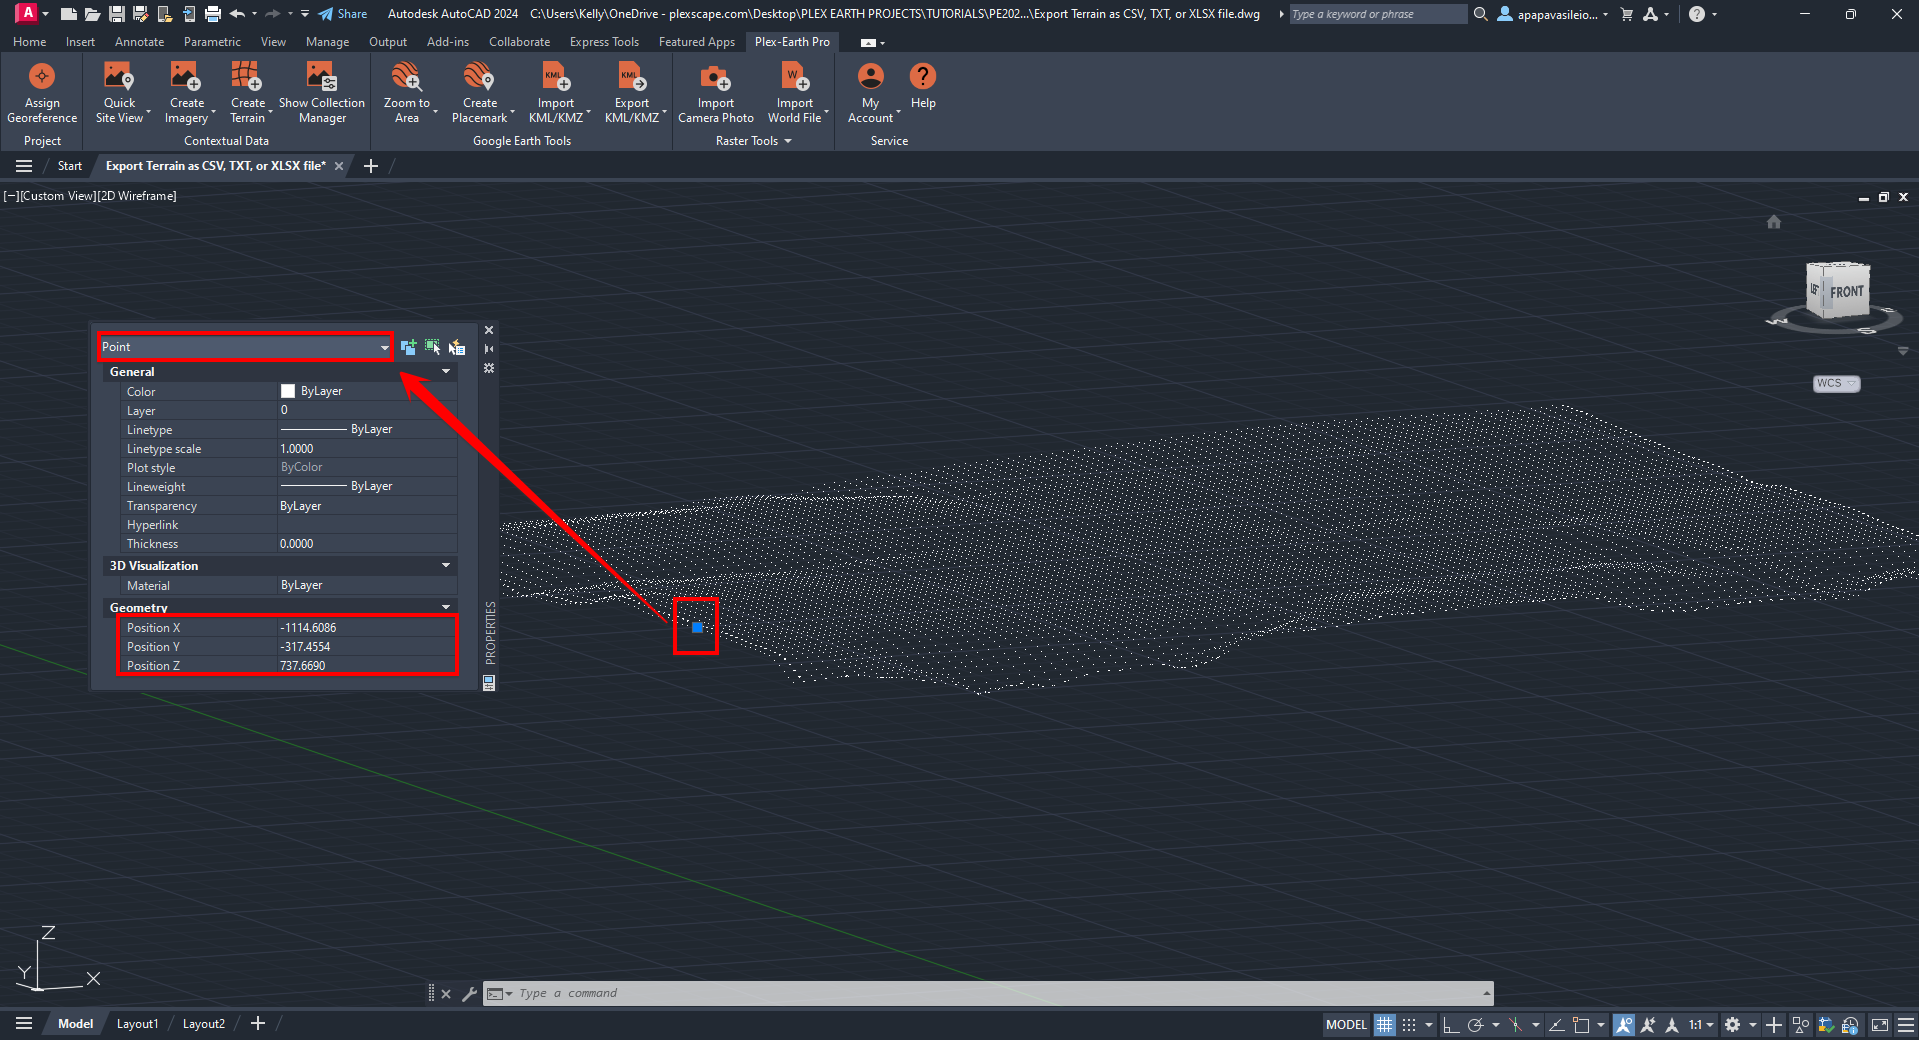Click the ViewCube home icon
The image size is (1919, 1040).
(1774, 222)
